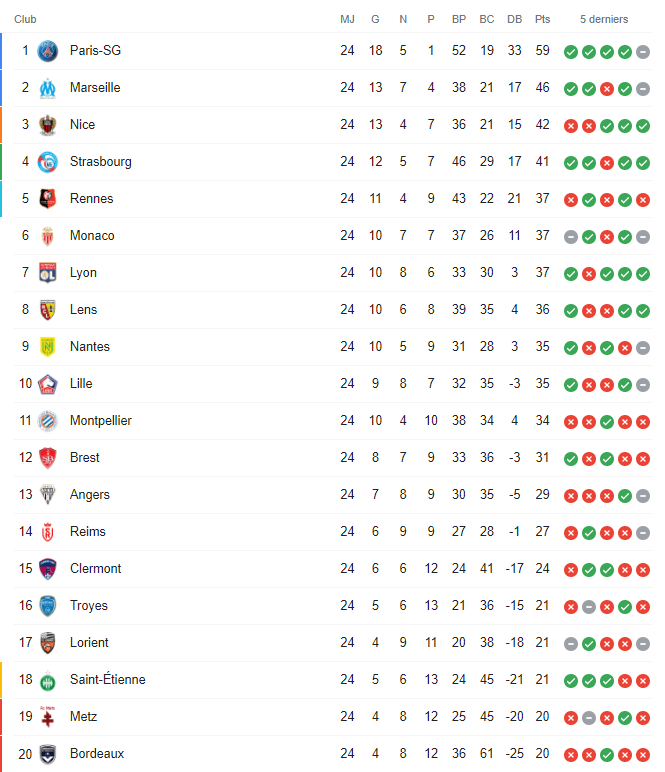Open the Strasbourg team crest
The height and width of the screenshot is (772, 665).
tap(48, 162)
